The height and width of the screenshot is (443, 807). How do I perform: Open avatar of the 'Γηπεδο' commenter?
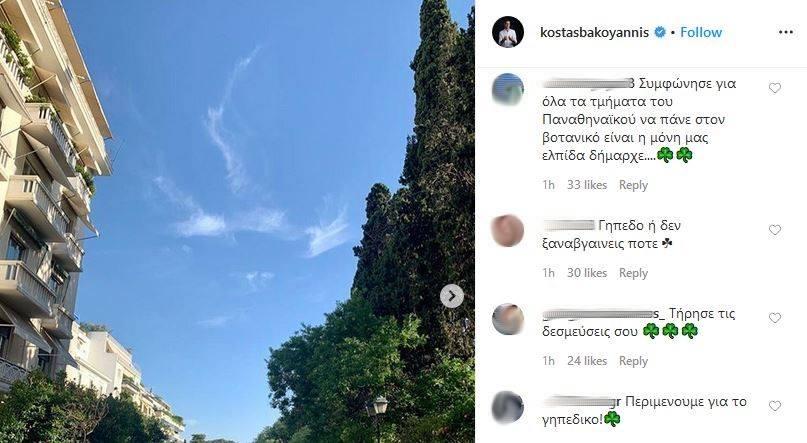click(x=508, y=231)
